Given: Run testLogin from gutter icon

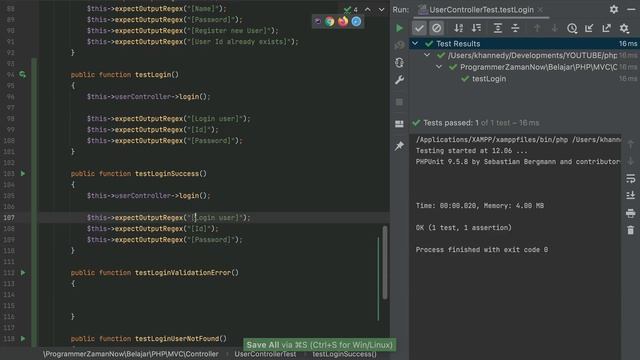Looking at the screenshot, I should [23, 74].
